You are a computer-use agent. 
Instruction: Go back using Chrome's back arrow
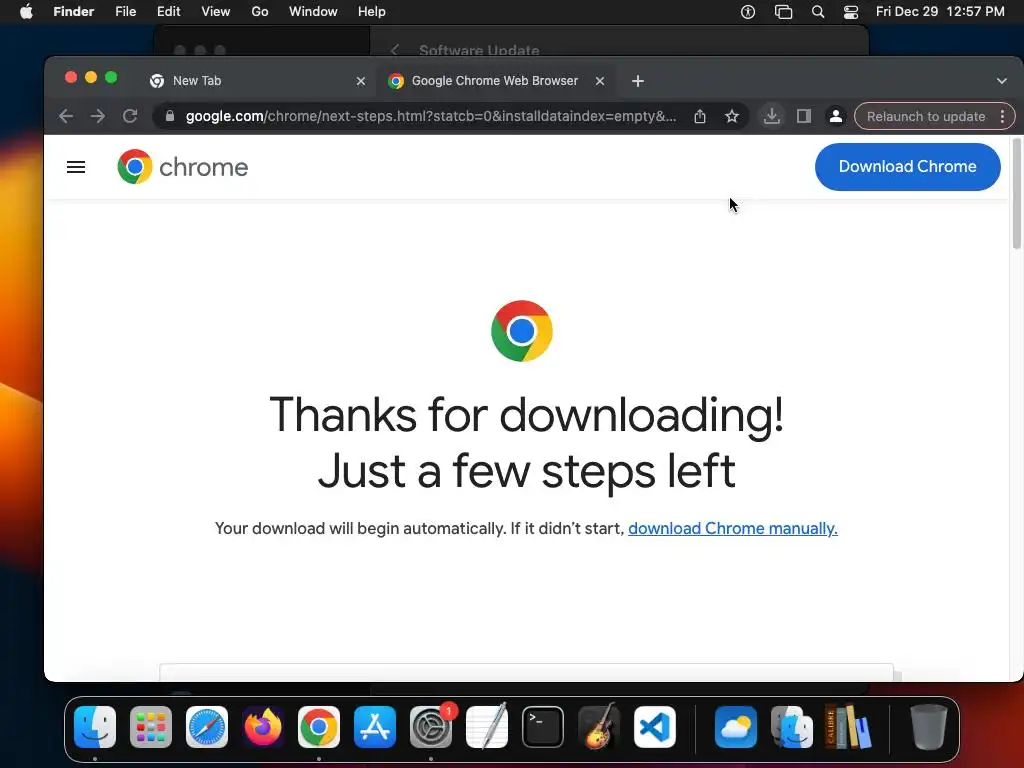(x=65, y=116)
